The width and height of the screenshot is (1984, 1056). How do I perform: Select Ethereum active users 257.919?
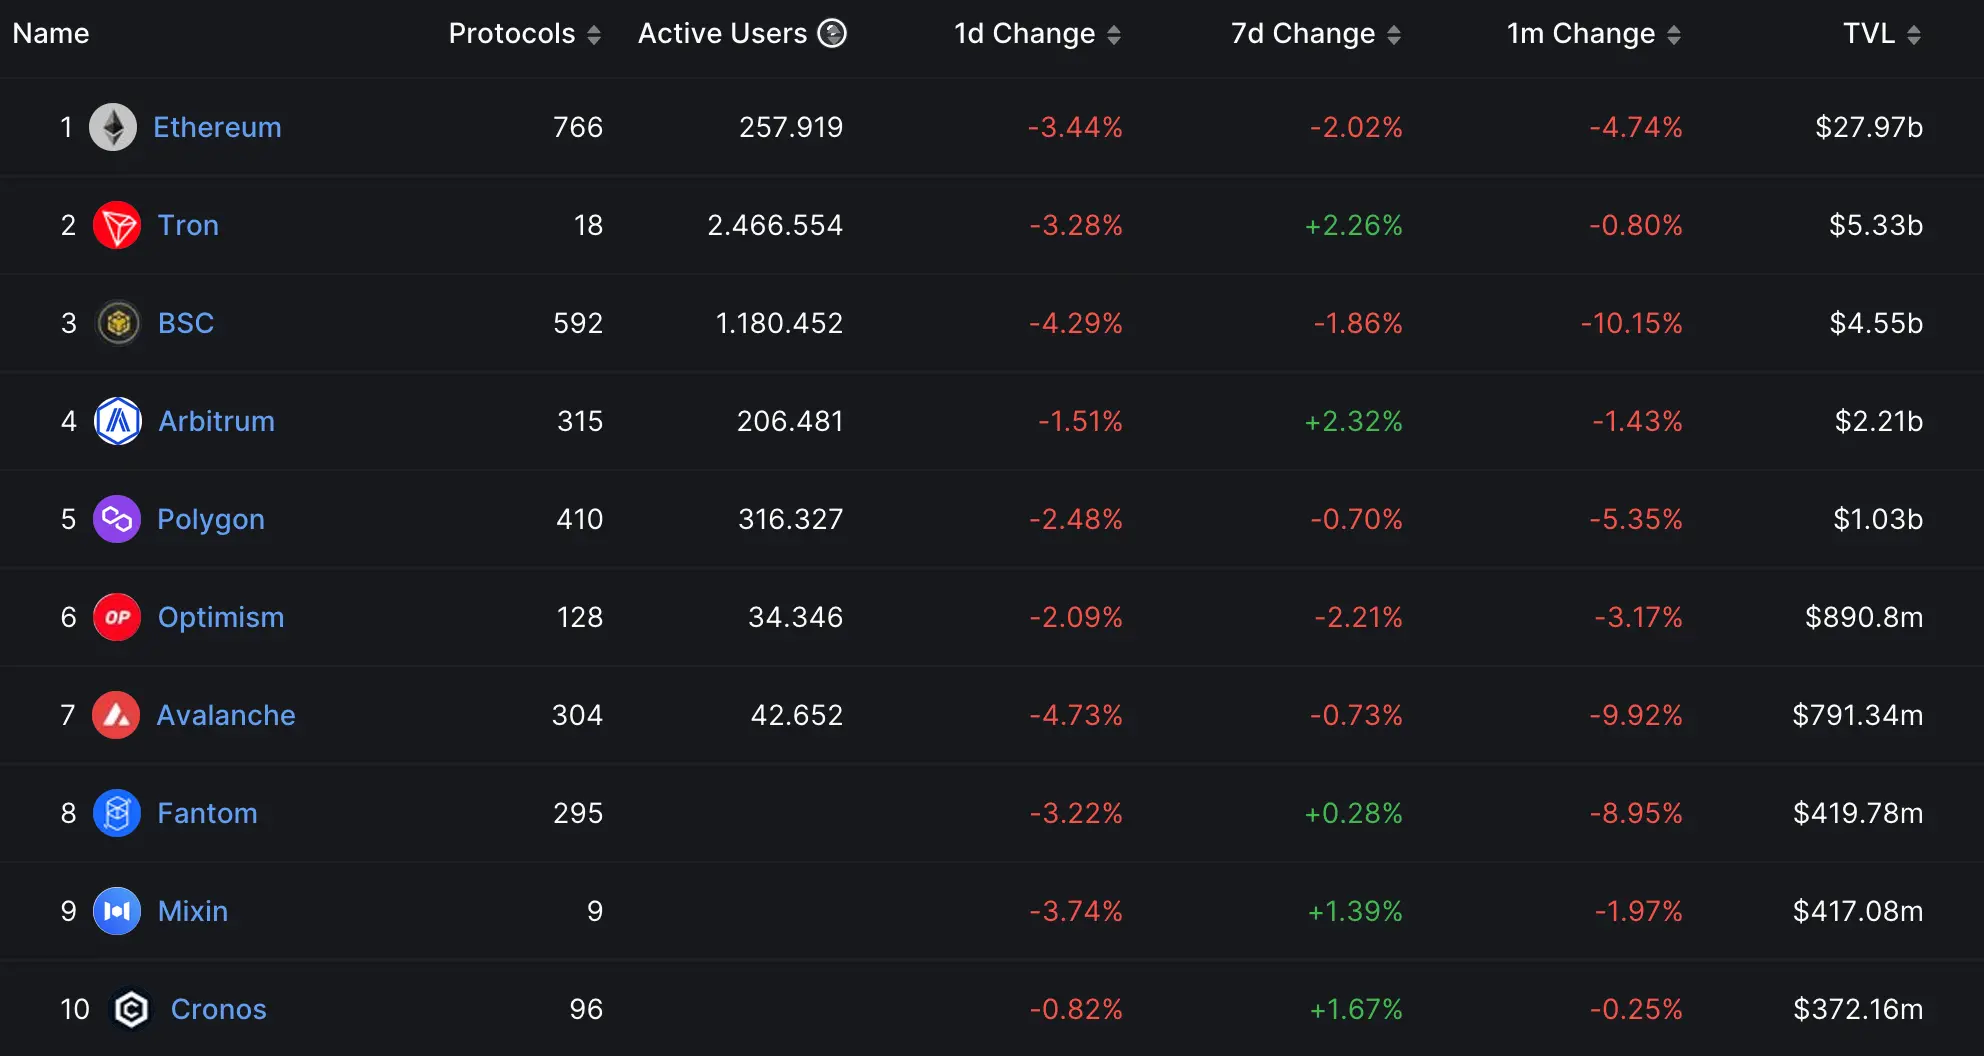click(x=791, y=127)
